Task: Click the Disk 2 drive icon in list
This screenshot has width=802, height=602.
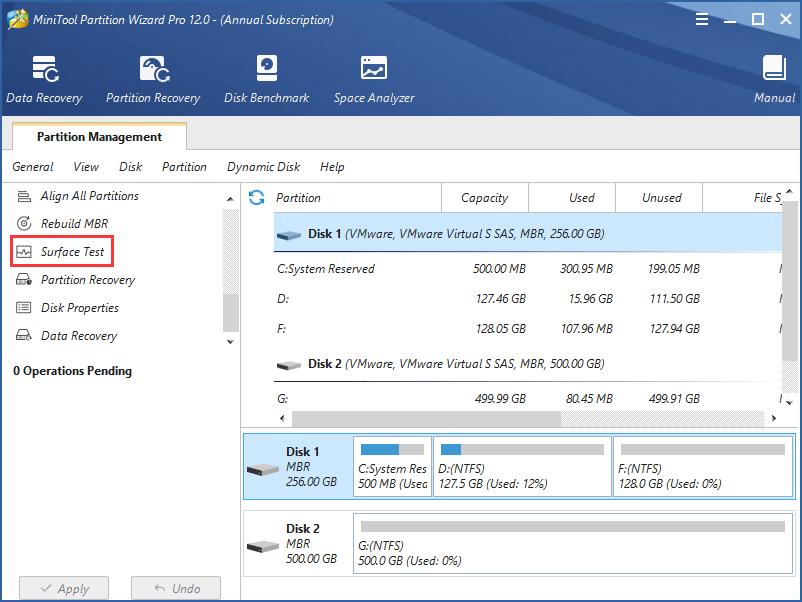Action: pyautogui.click(x=288, y=365)
